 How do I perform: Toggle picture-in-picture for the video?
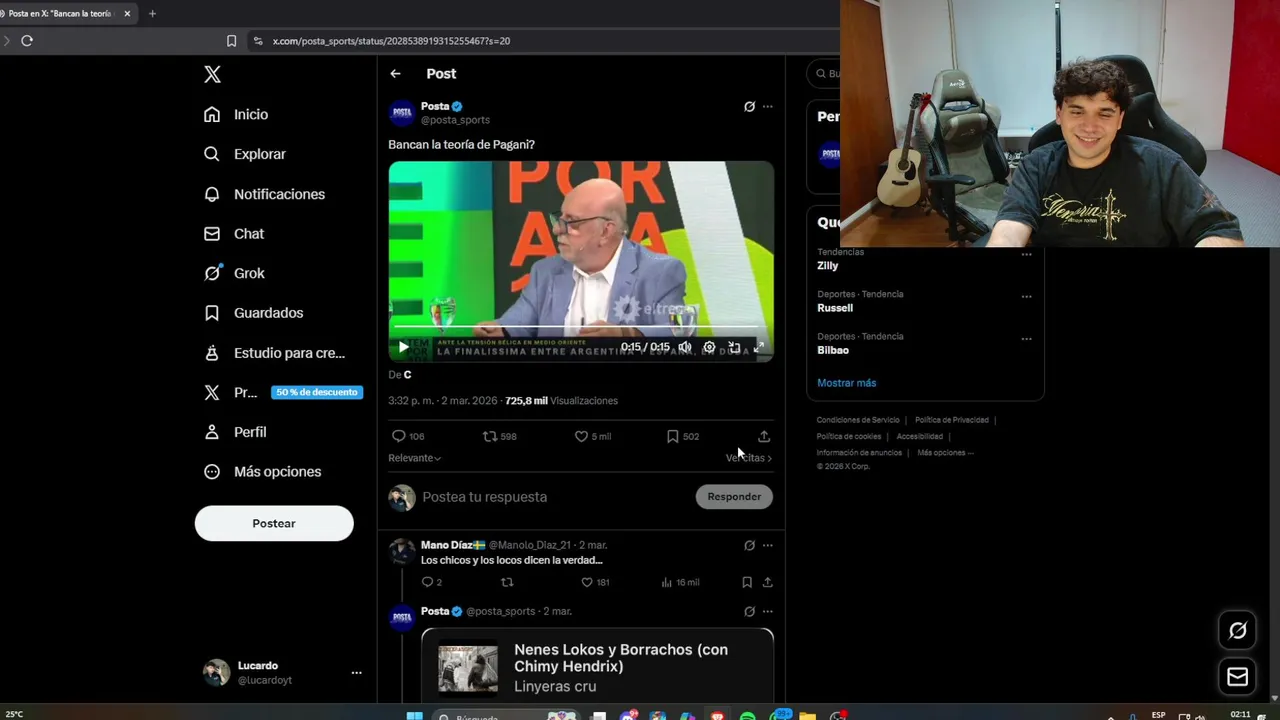(x=734, y=347)
